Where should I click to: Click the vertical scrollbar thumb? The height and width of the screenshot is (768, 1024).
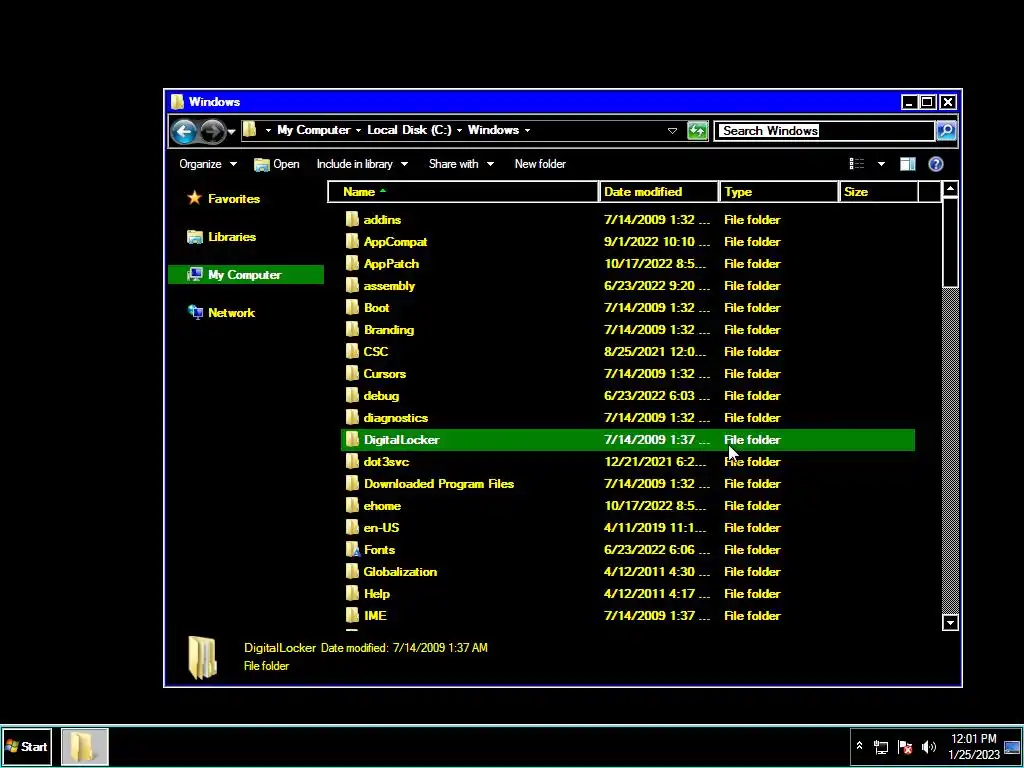950,242
